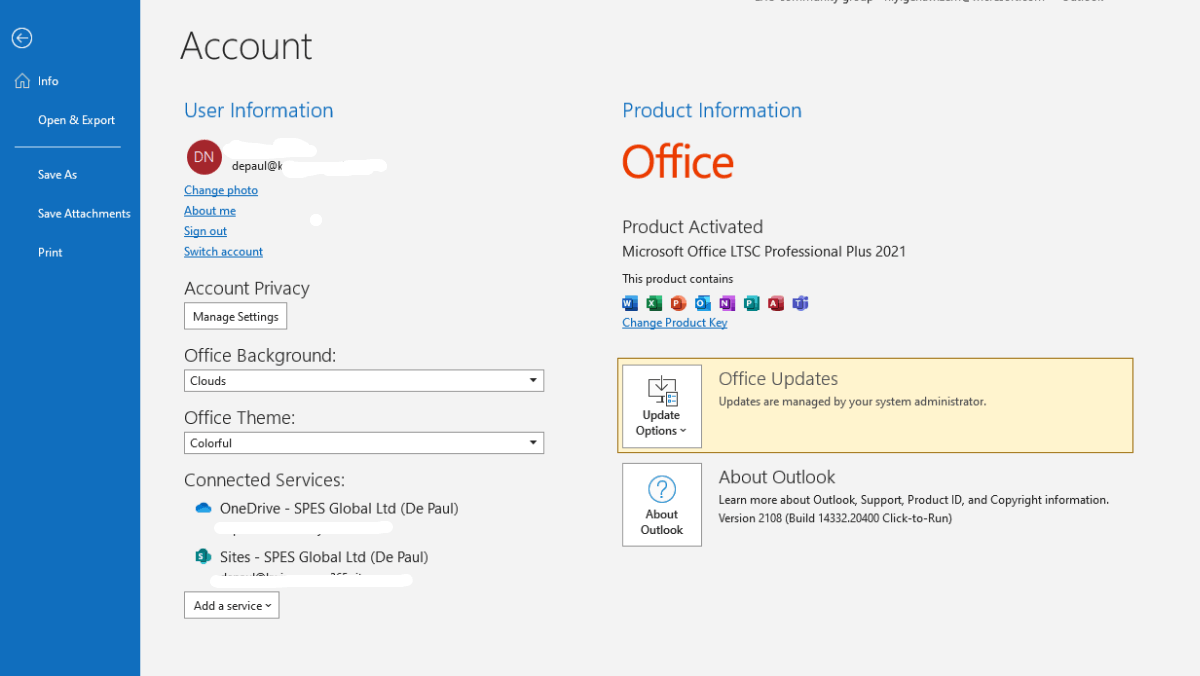Click the Outlook product icon
This screenshot has height=676, width=1200.
[x=702, y=303]
